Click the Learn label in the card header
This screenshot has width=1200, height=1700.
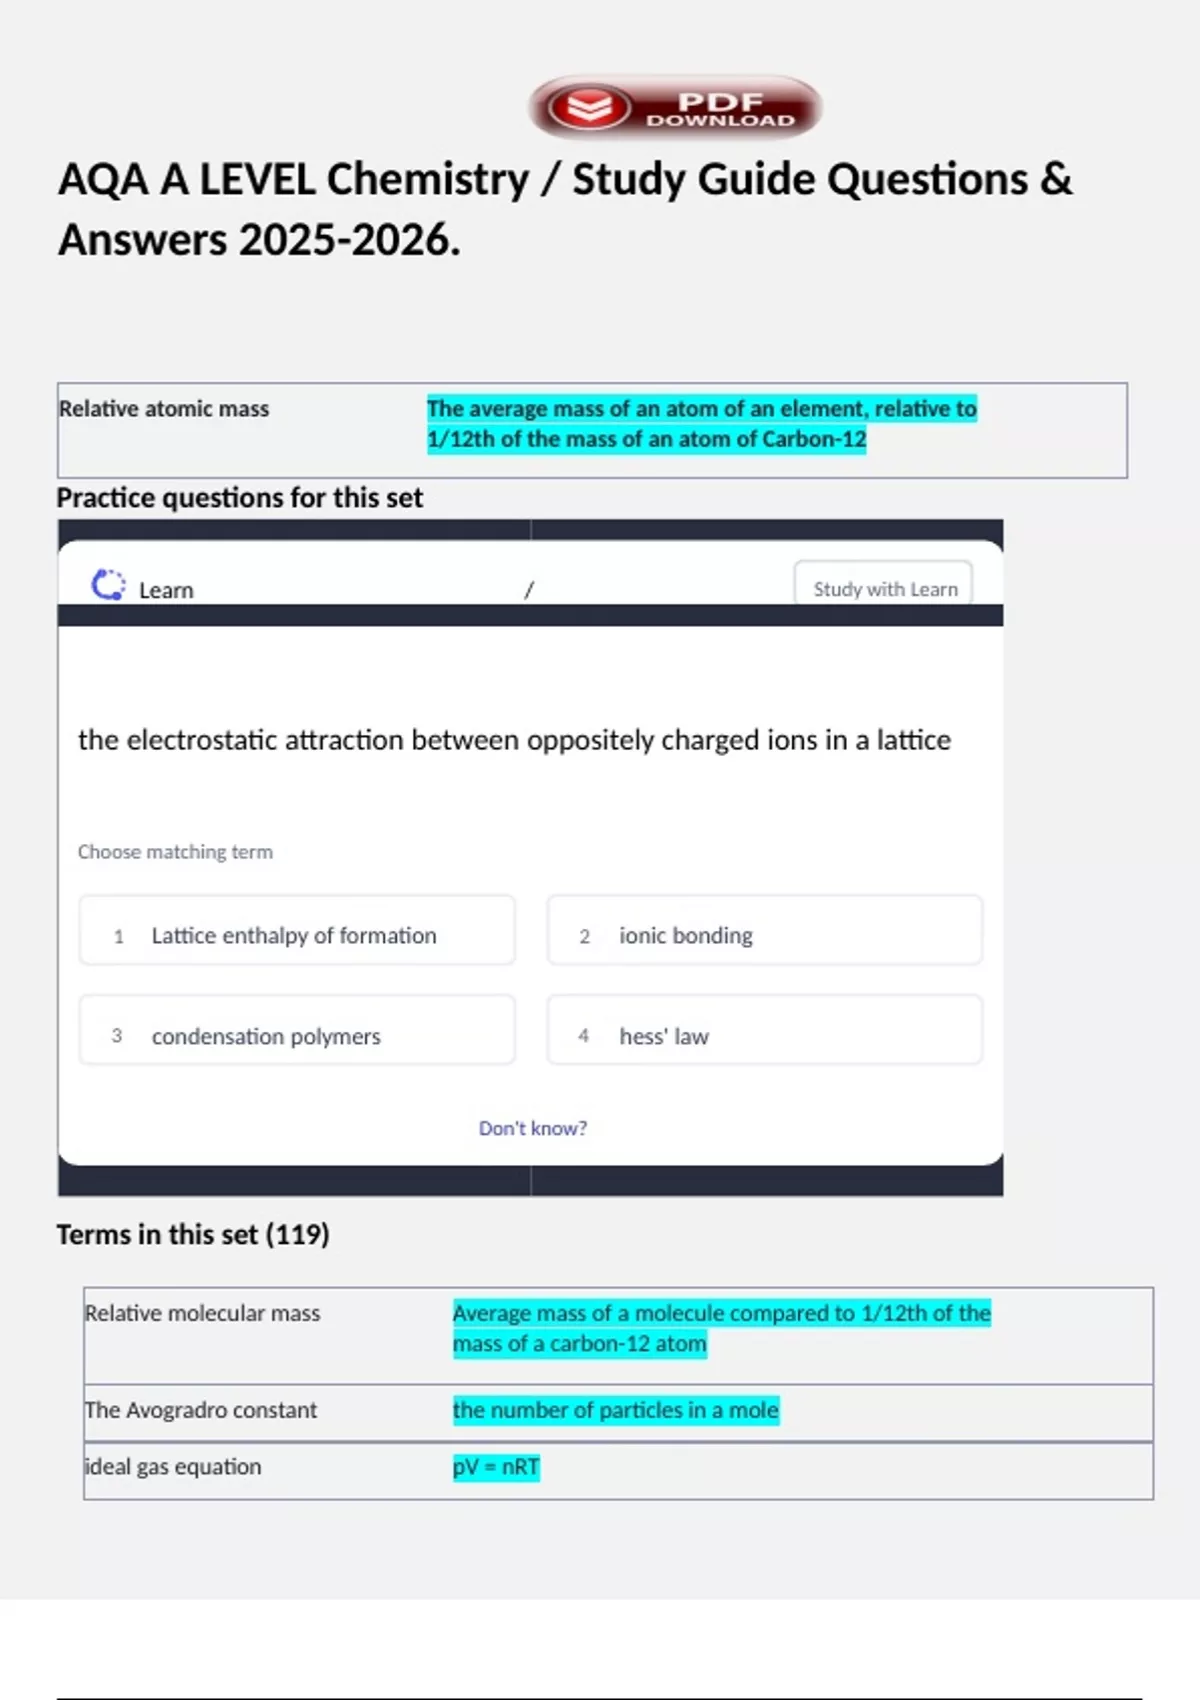166,590
